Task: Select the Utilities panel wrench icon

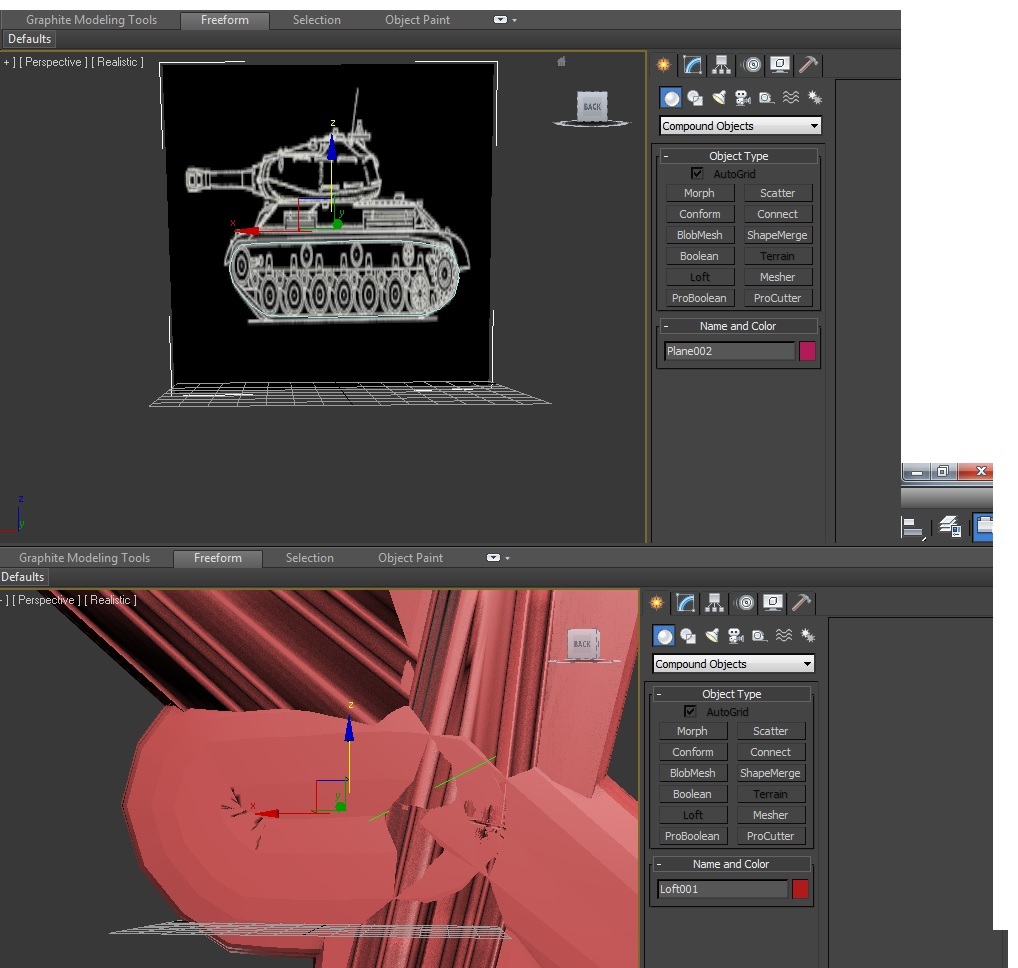Action: pyautogui.click(x=806, y=64)
